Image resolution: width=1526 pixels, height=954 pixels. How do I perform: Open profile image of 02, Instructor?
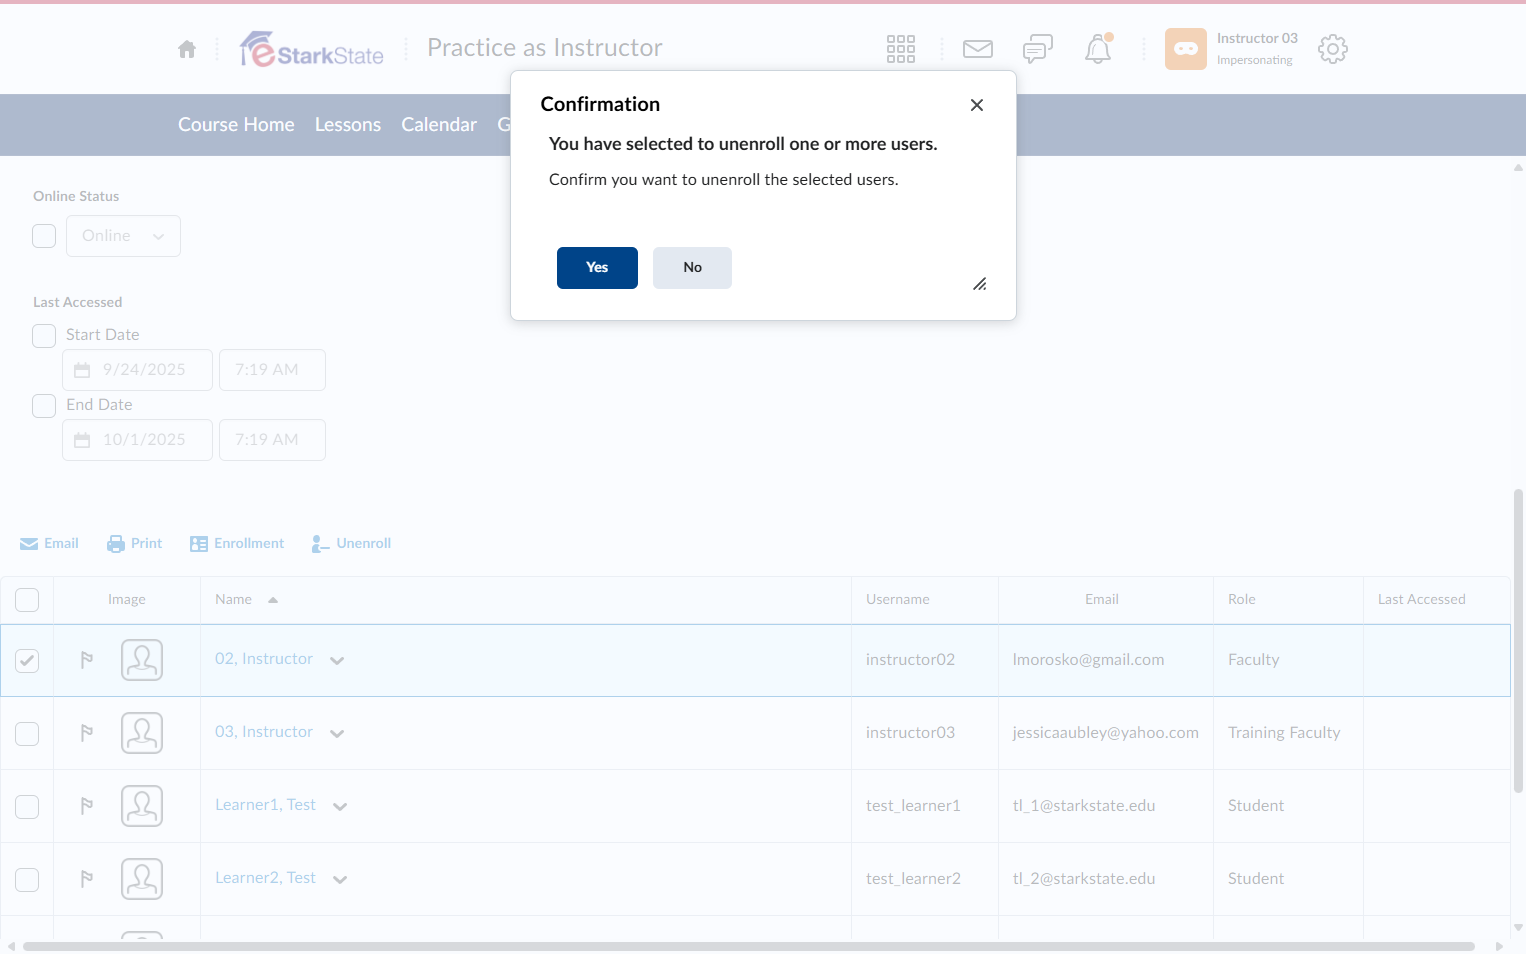point(142,660)
